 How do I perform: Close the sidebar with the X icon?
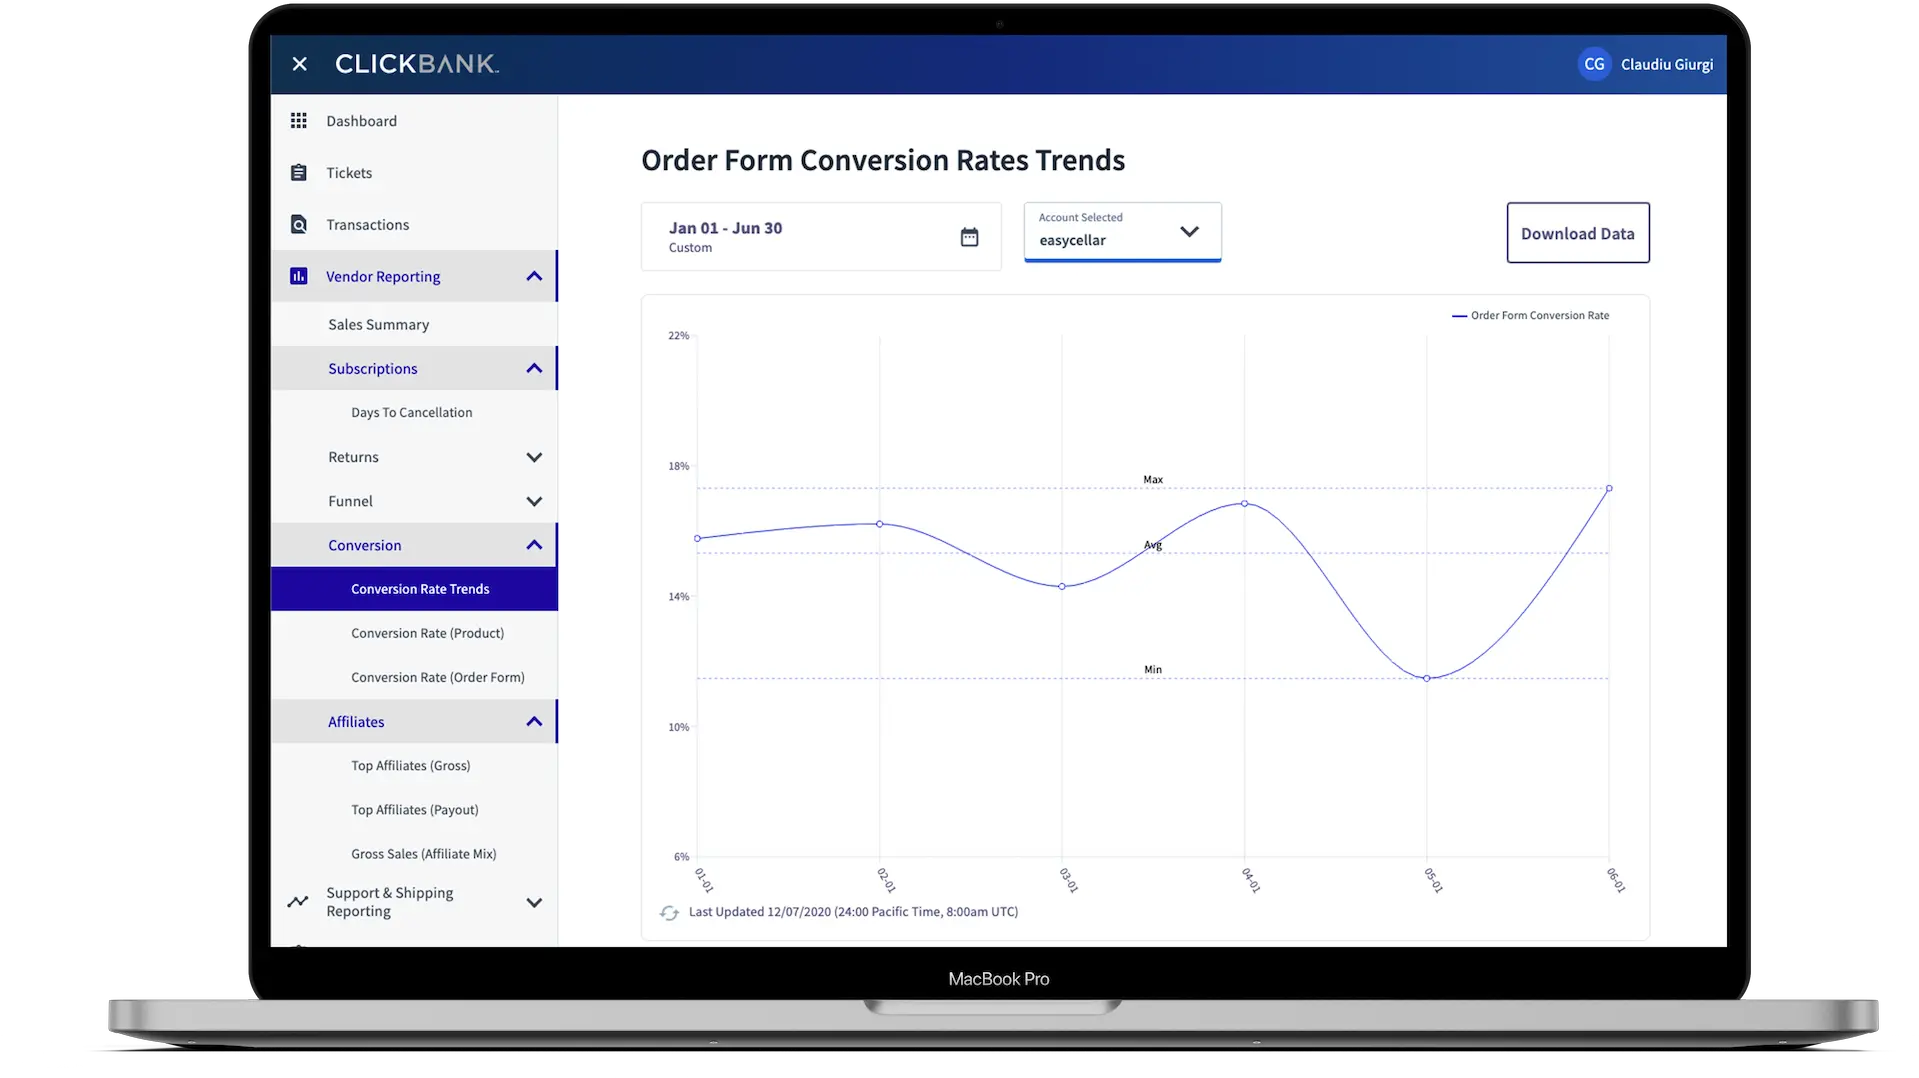coord(299,64)
